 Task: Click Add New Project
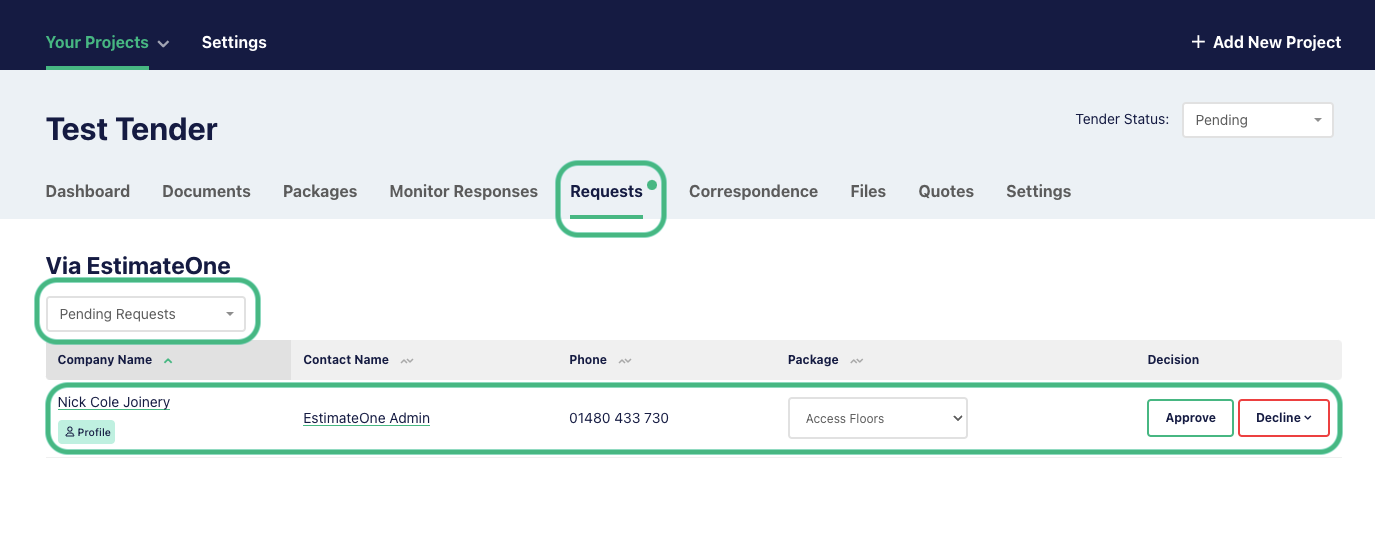coord(1266,42)
